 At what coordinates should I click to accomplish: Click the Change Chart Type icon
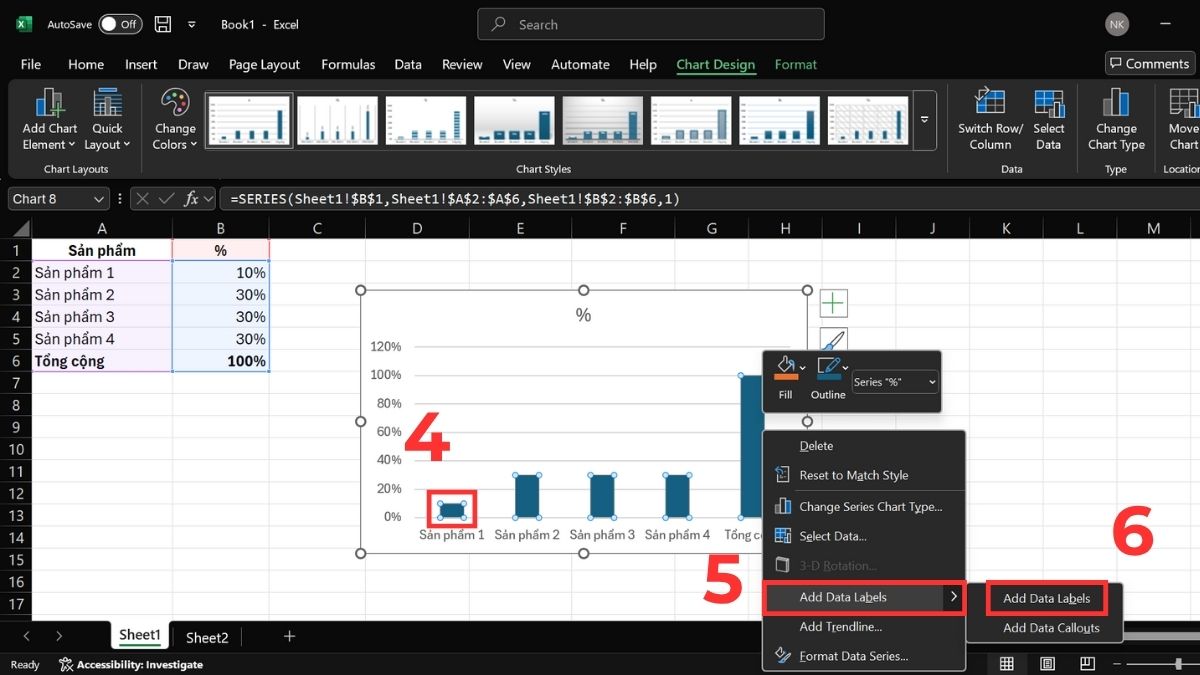click(x=1115, y=103)
